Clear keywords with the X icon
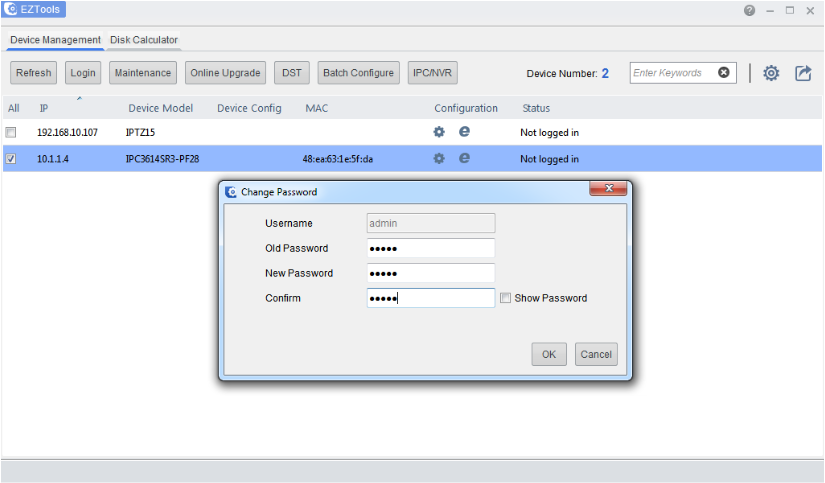This screenshot has width=825, height=483. tap(724, 73)
